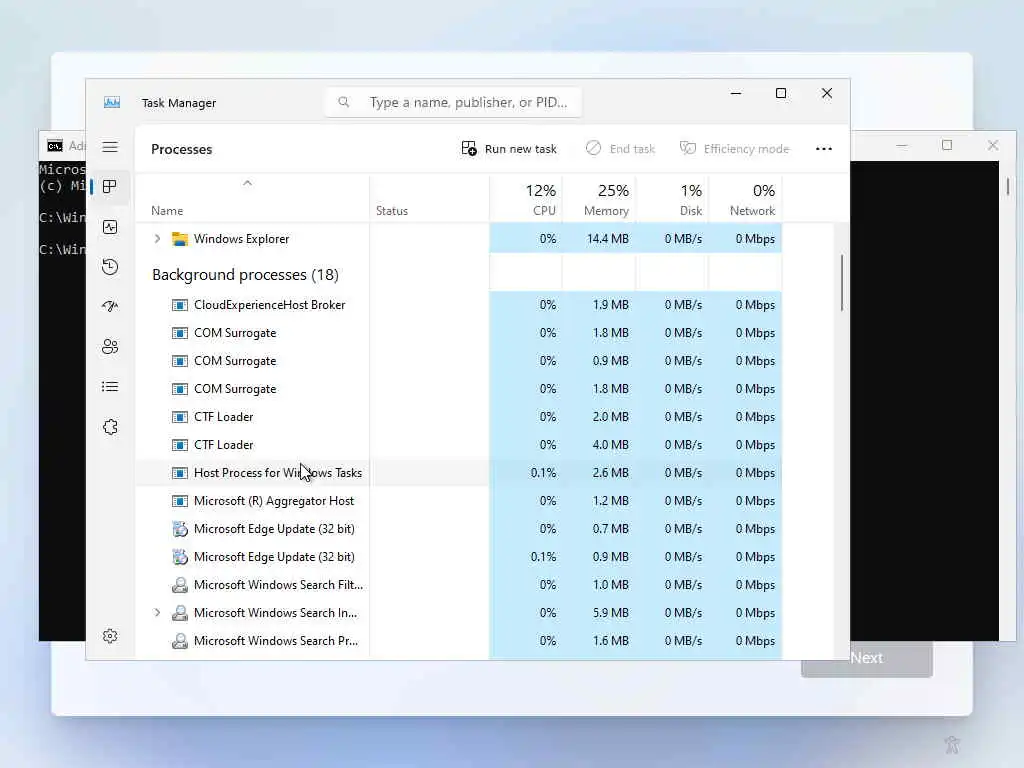Image resolution: width=1024 pixels, height=768 pixels.
Task: Click the accessibility icon at bottom right
Action: click(952, 744)
